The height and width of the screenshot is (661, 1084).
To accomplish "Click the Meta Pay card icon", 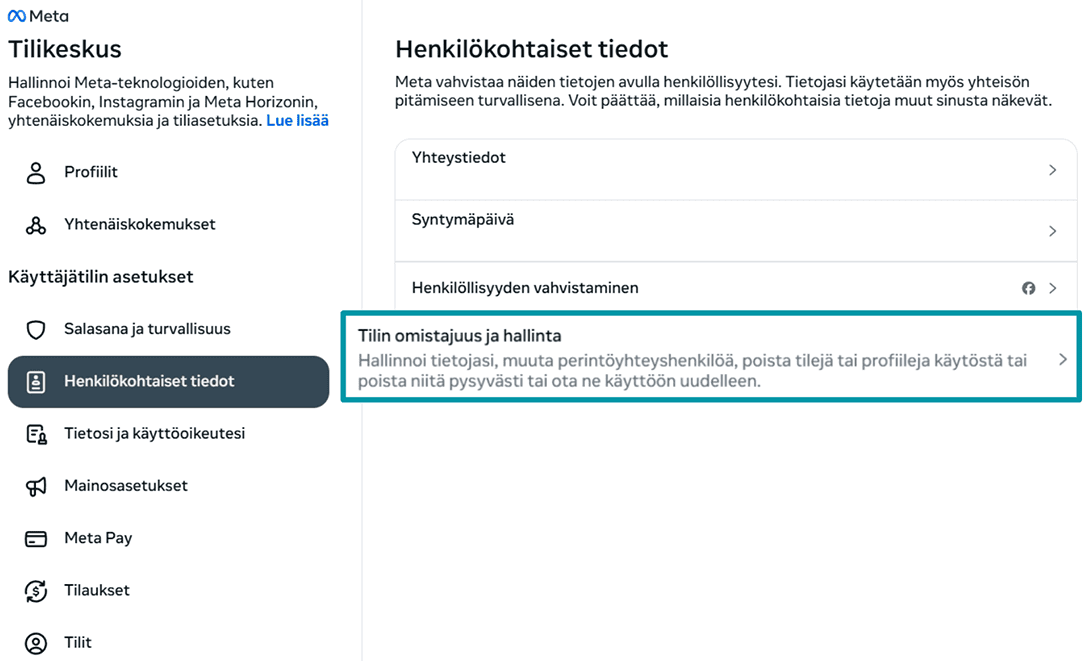I will (x=36, y=539).
